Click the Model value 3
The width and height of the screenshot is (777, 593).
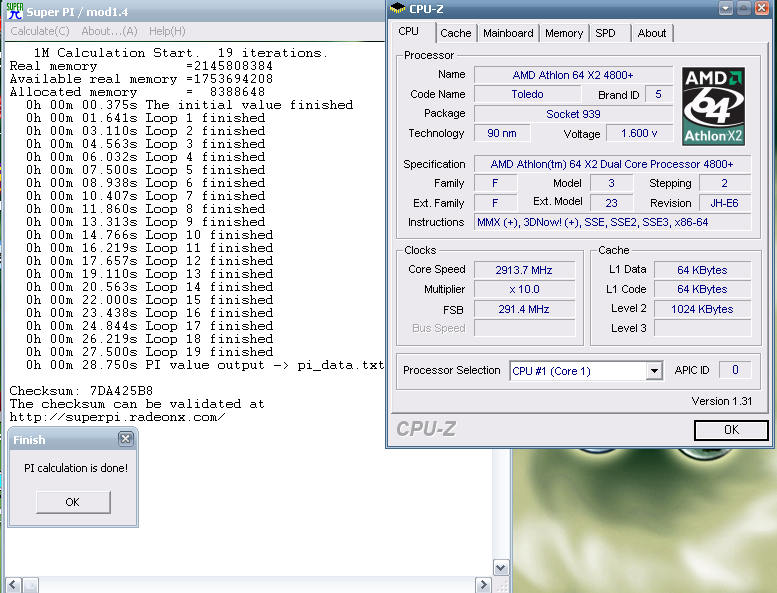tap(611, 183)
